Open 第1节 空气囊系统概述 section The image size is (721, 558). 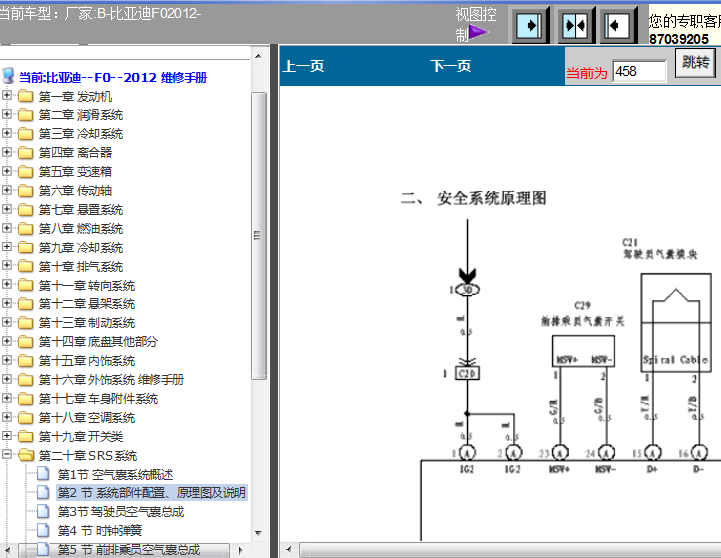(115, 474)
